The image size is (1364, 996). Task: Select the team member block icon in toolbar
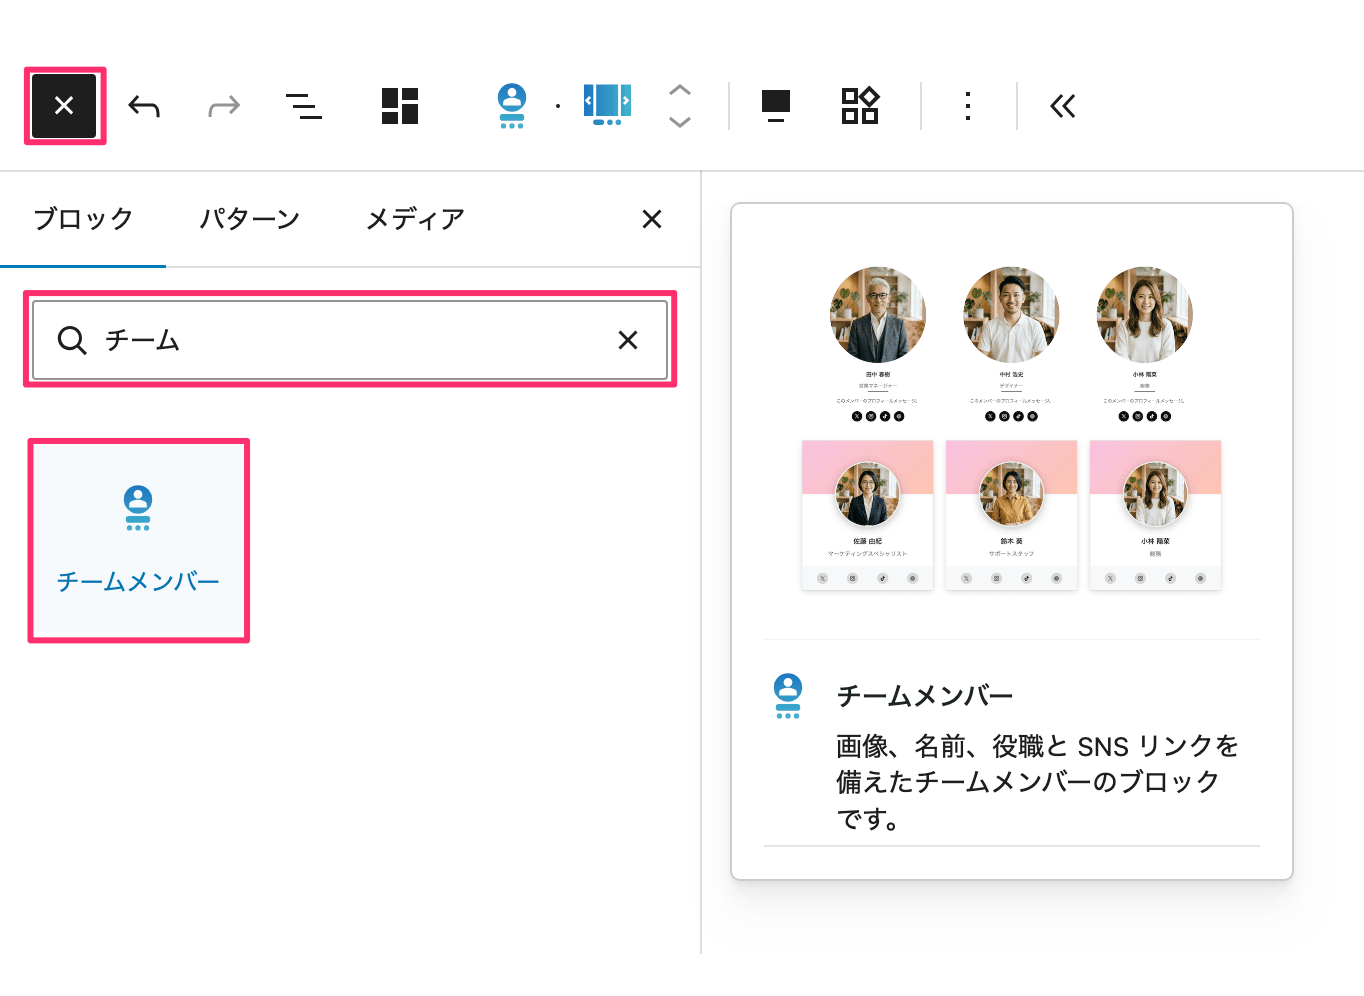point(512,105)
